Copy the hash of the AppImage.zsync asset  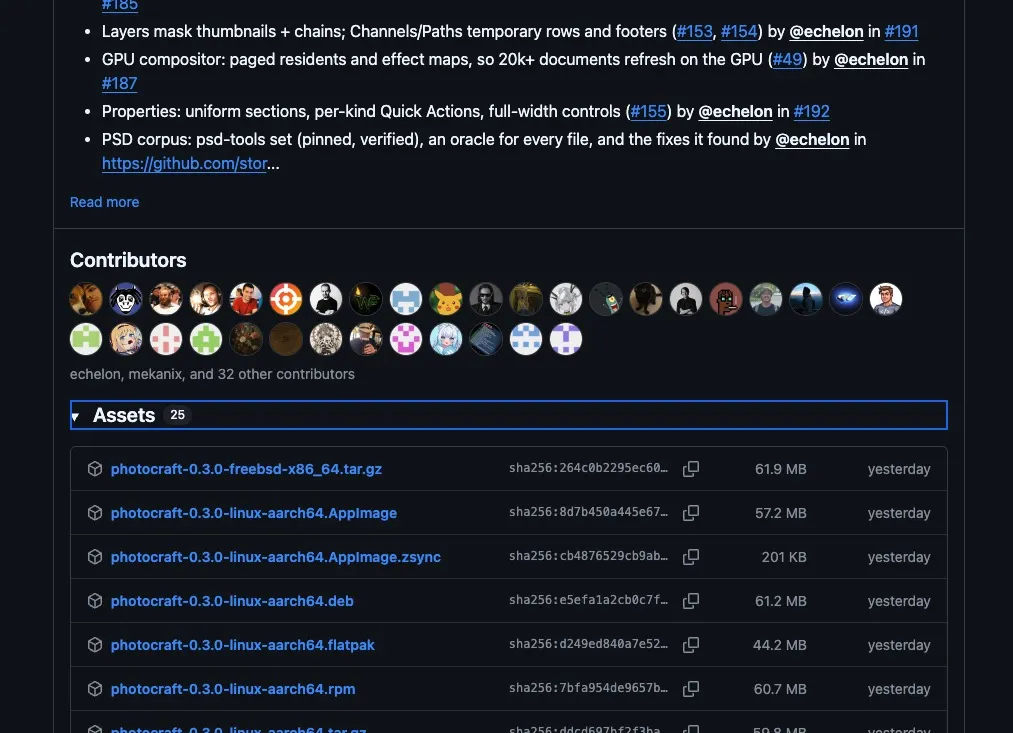[691, 557]
